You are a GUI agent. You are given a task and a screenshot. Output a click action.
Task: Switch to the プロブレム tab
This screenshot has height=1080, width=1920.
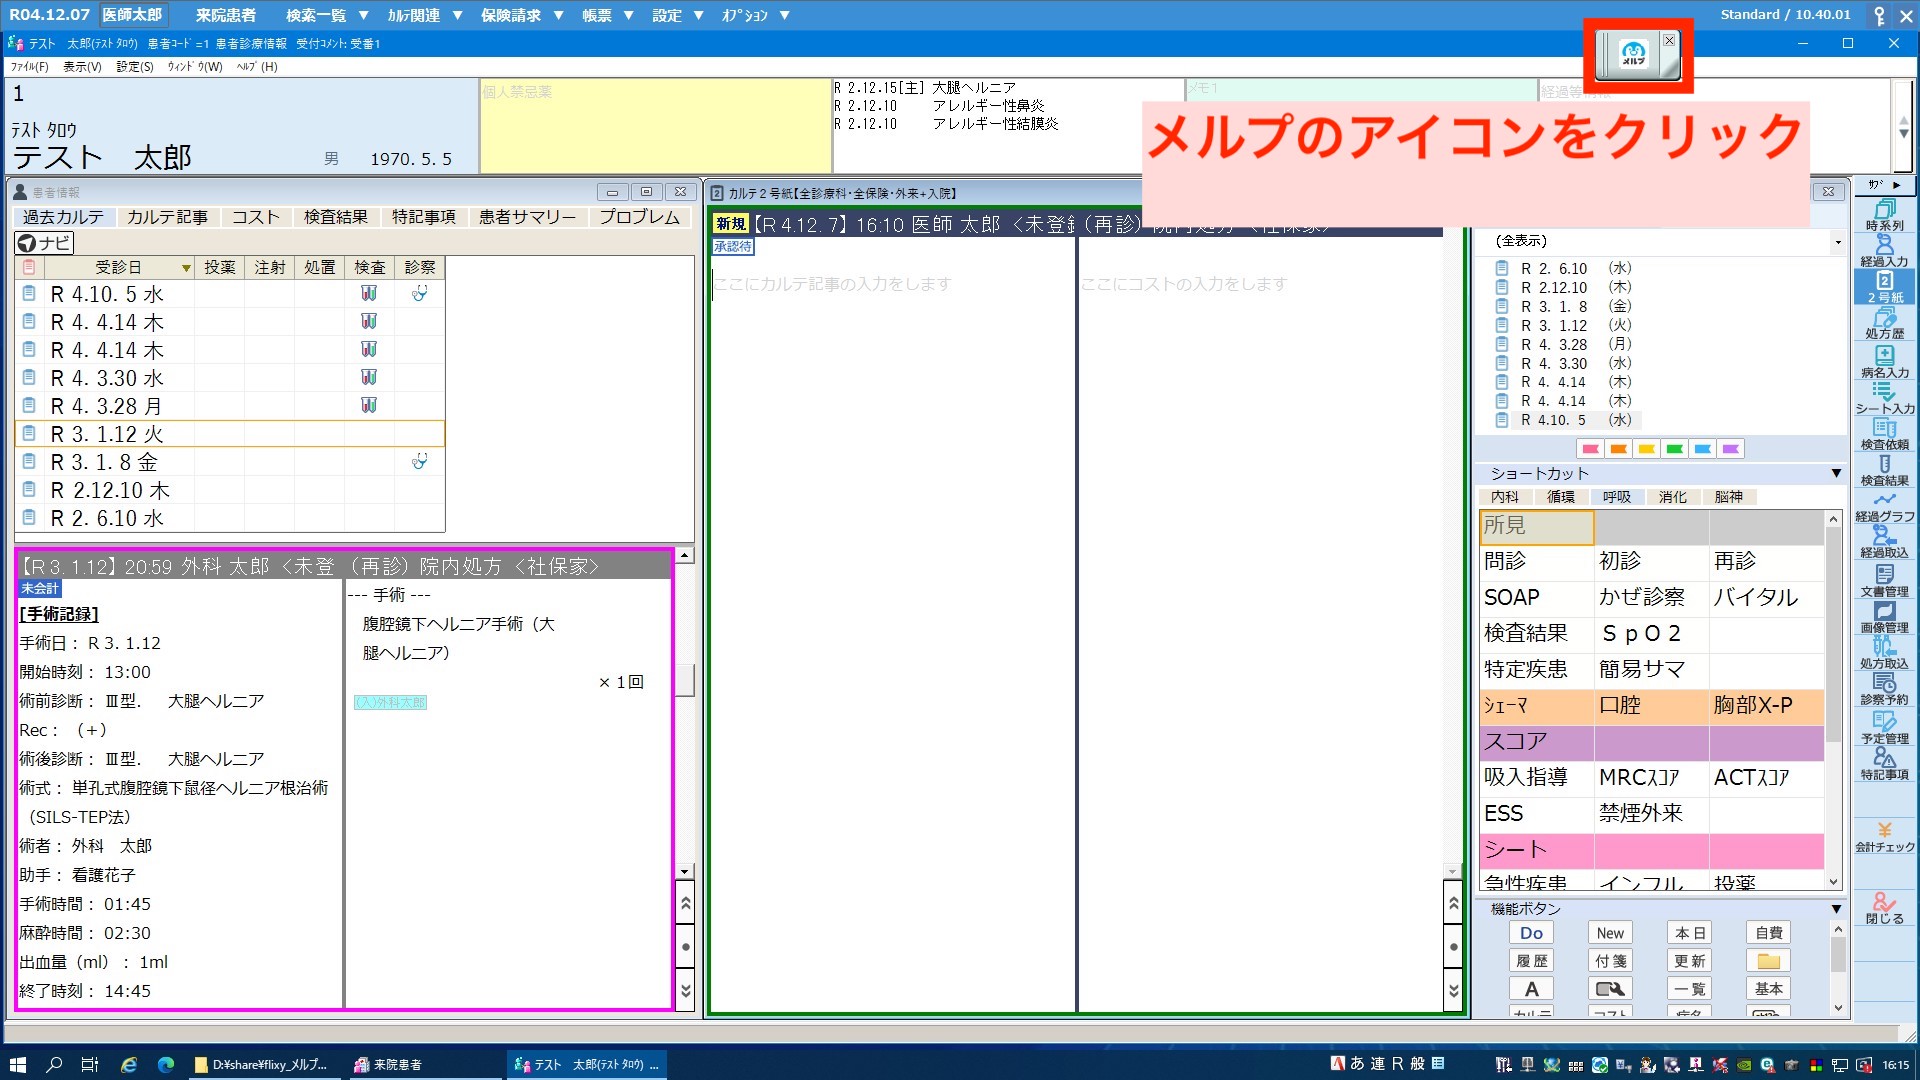click(x=639, y=217)
